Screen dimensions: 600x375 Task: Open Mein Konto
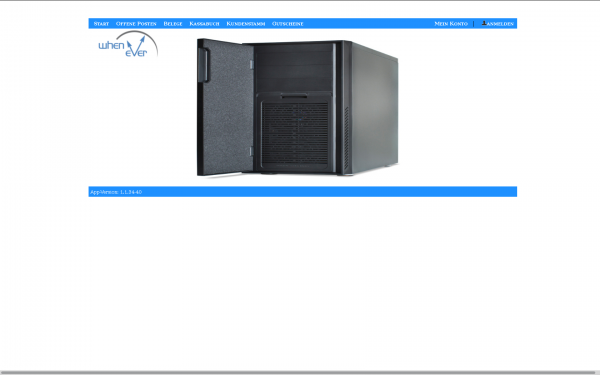coord(451,24)
